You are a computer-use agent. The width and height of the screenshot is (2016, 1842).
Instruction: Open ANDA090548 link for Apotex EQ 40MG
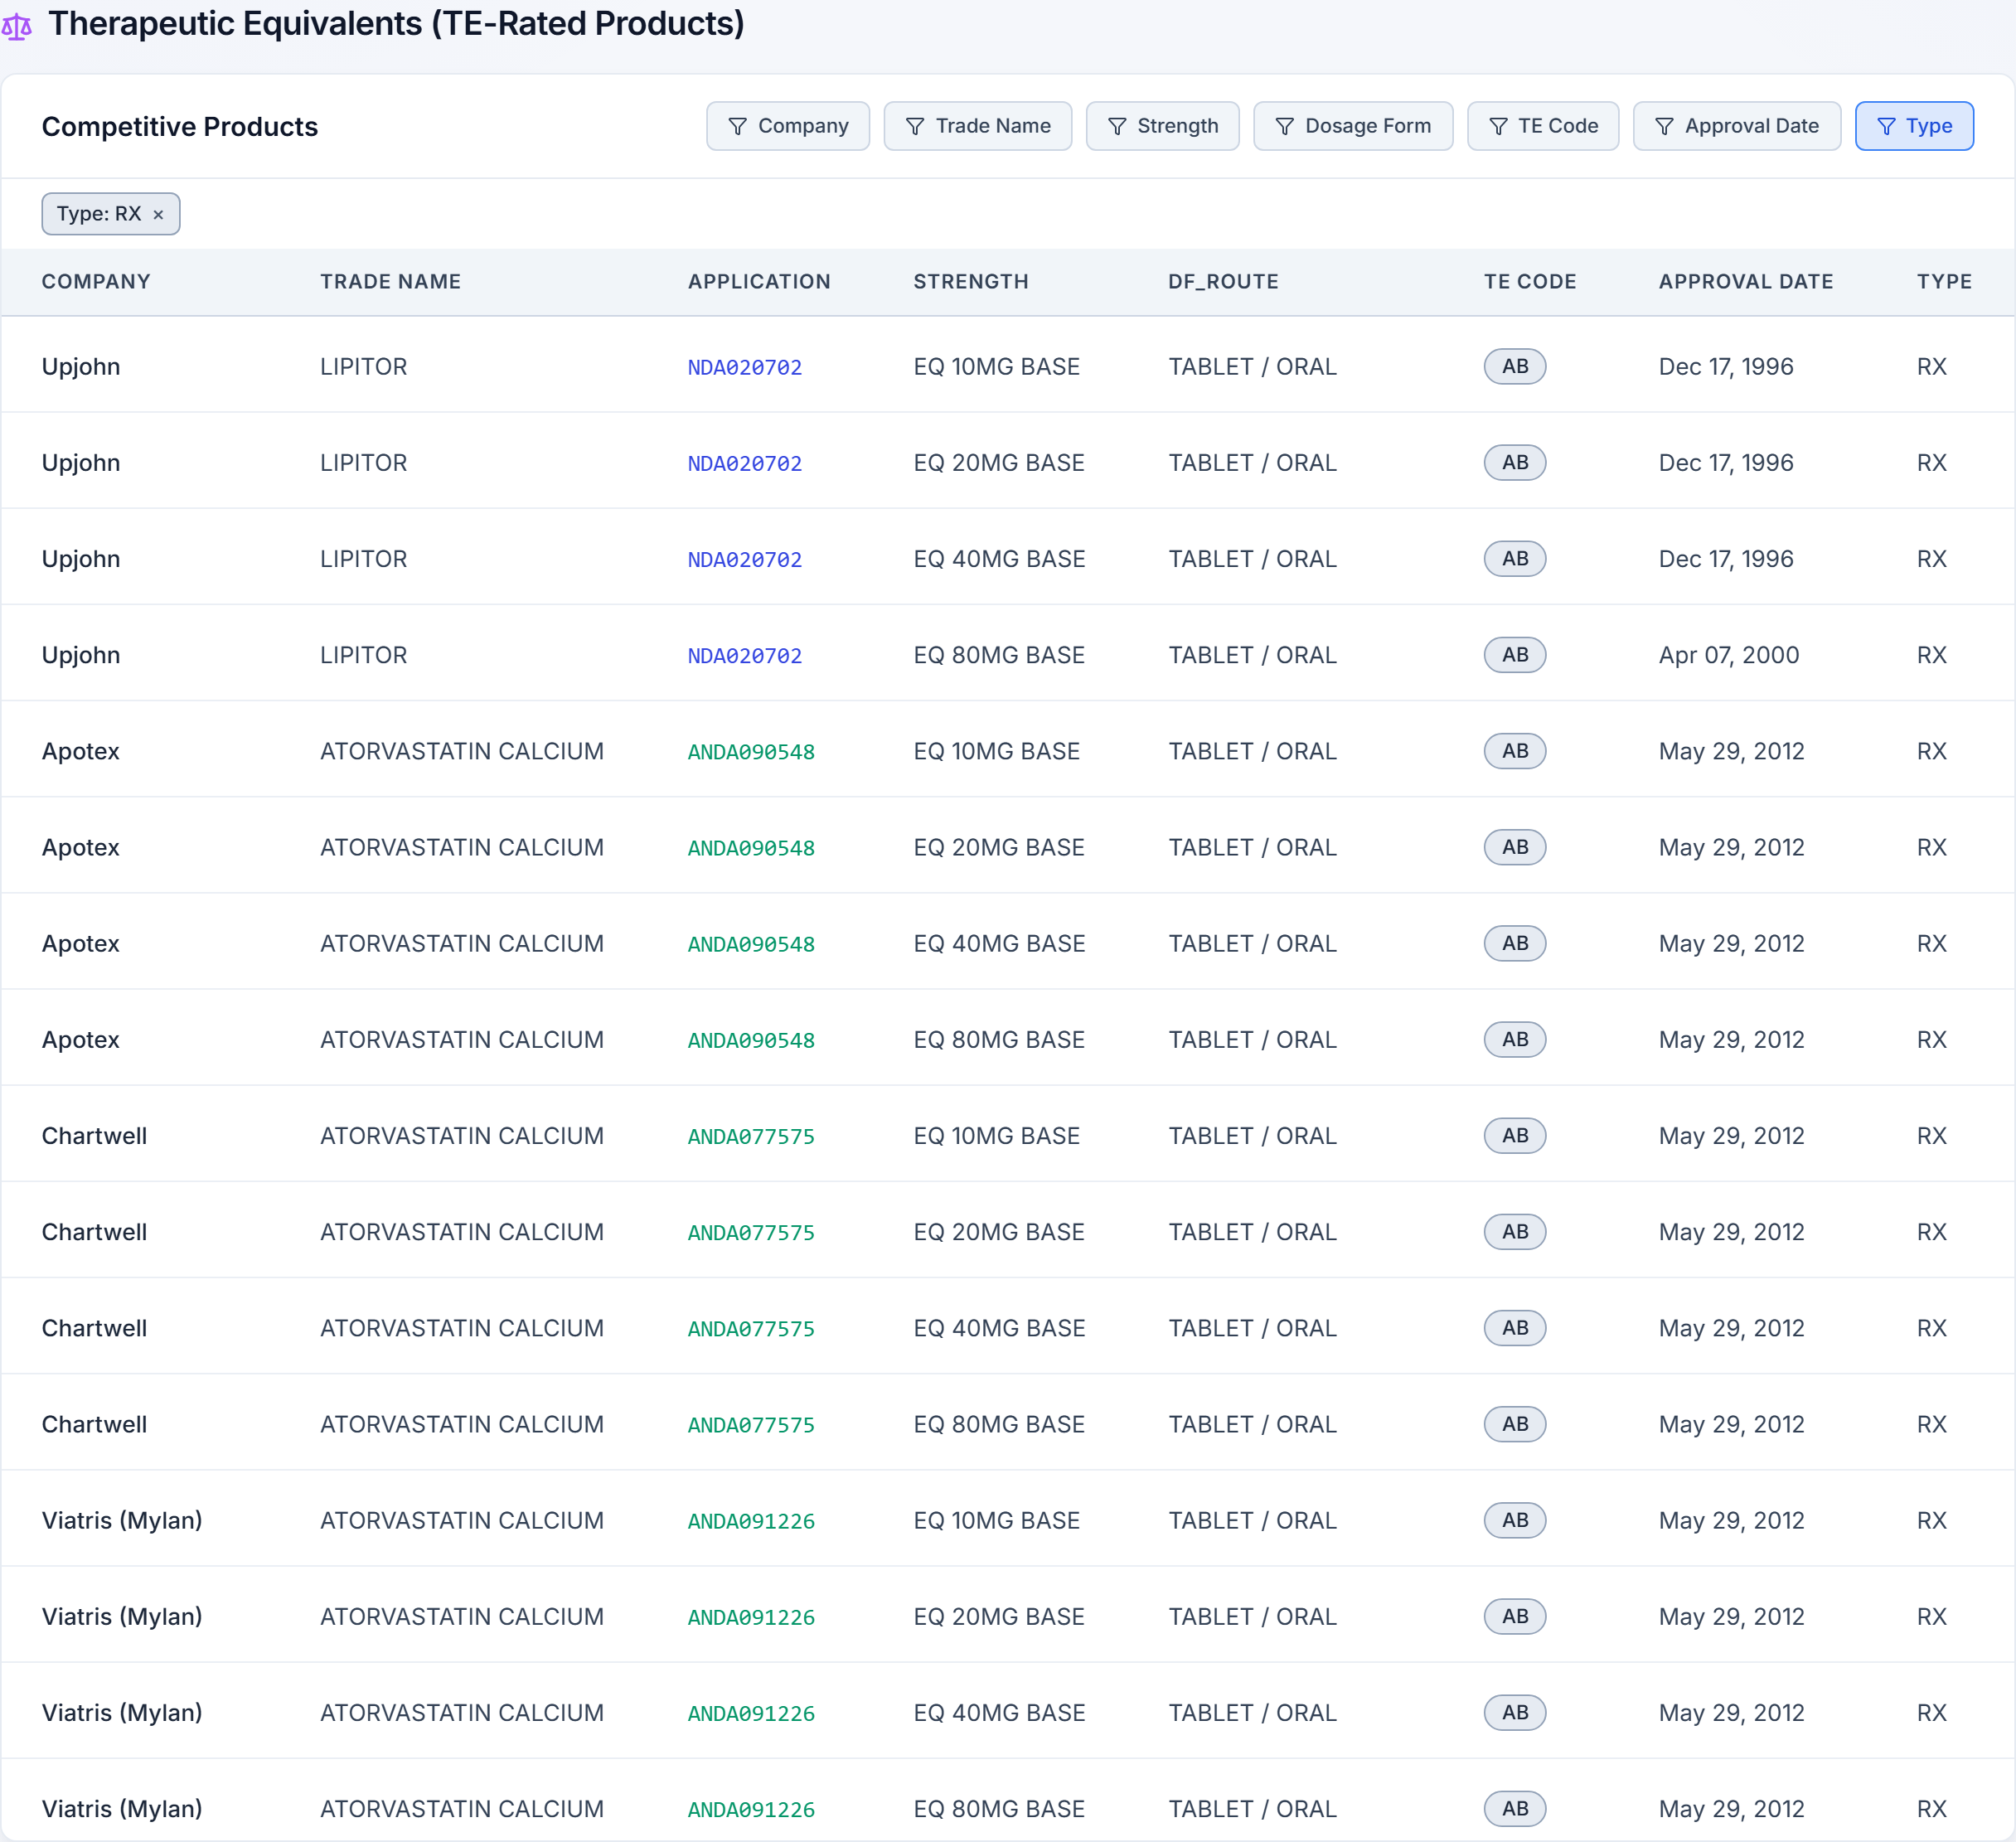point(751,944)
